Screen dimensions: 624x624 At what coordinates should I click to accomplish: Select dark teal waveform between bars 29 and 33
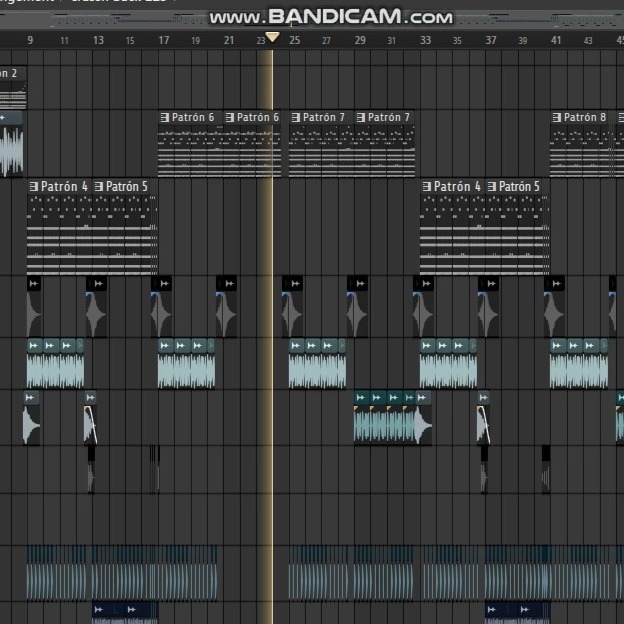click(384, 425)
